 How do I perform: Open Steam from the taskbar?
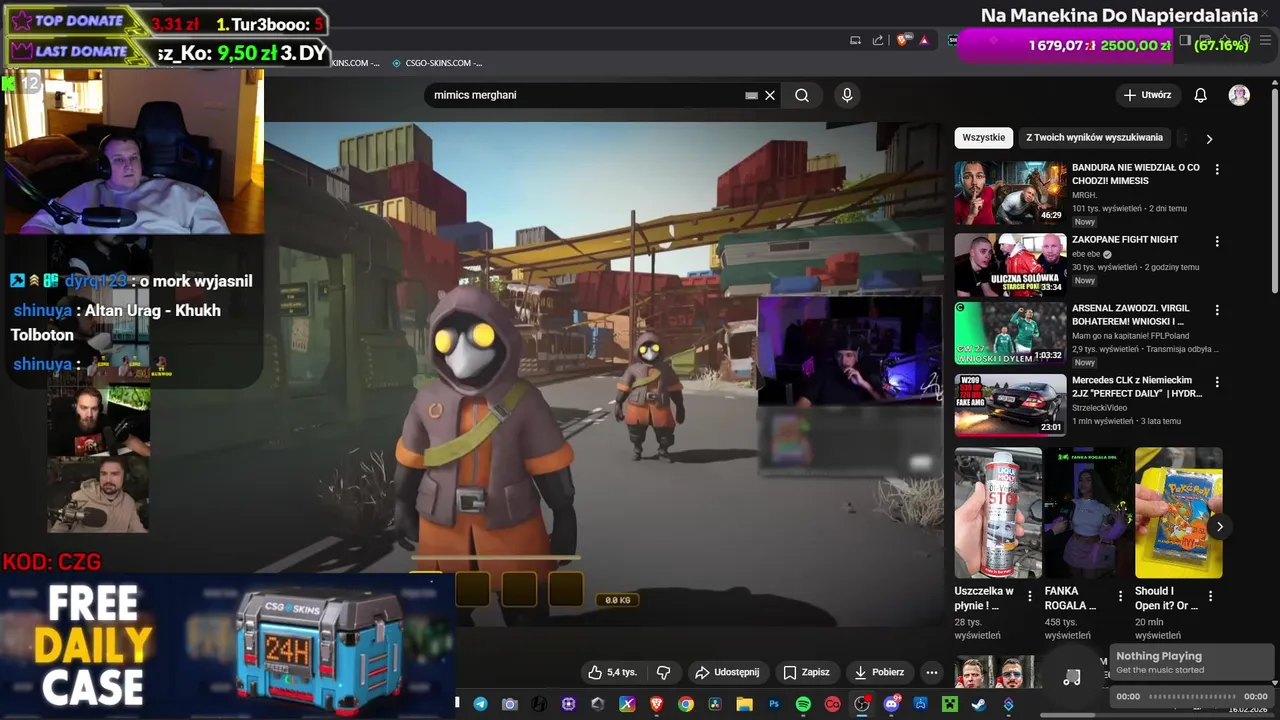978,704
